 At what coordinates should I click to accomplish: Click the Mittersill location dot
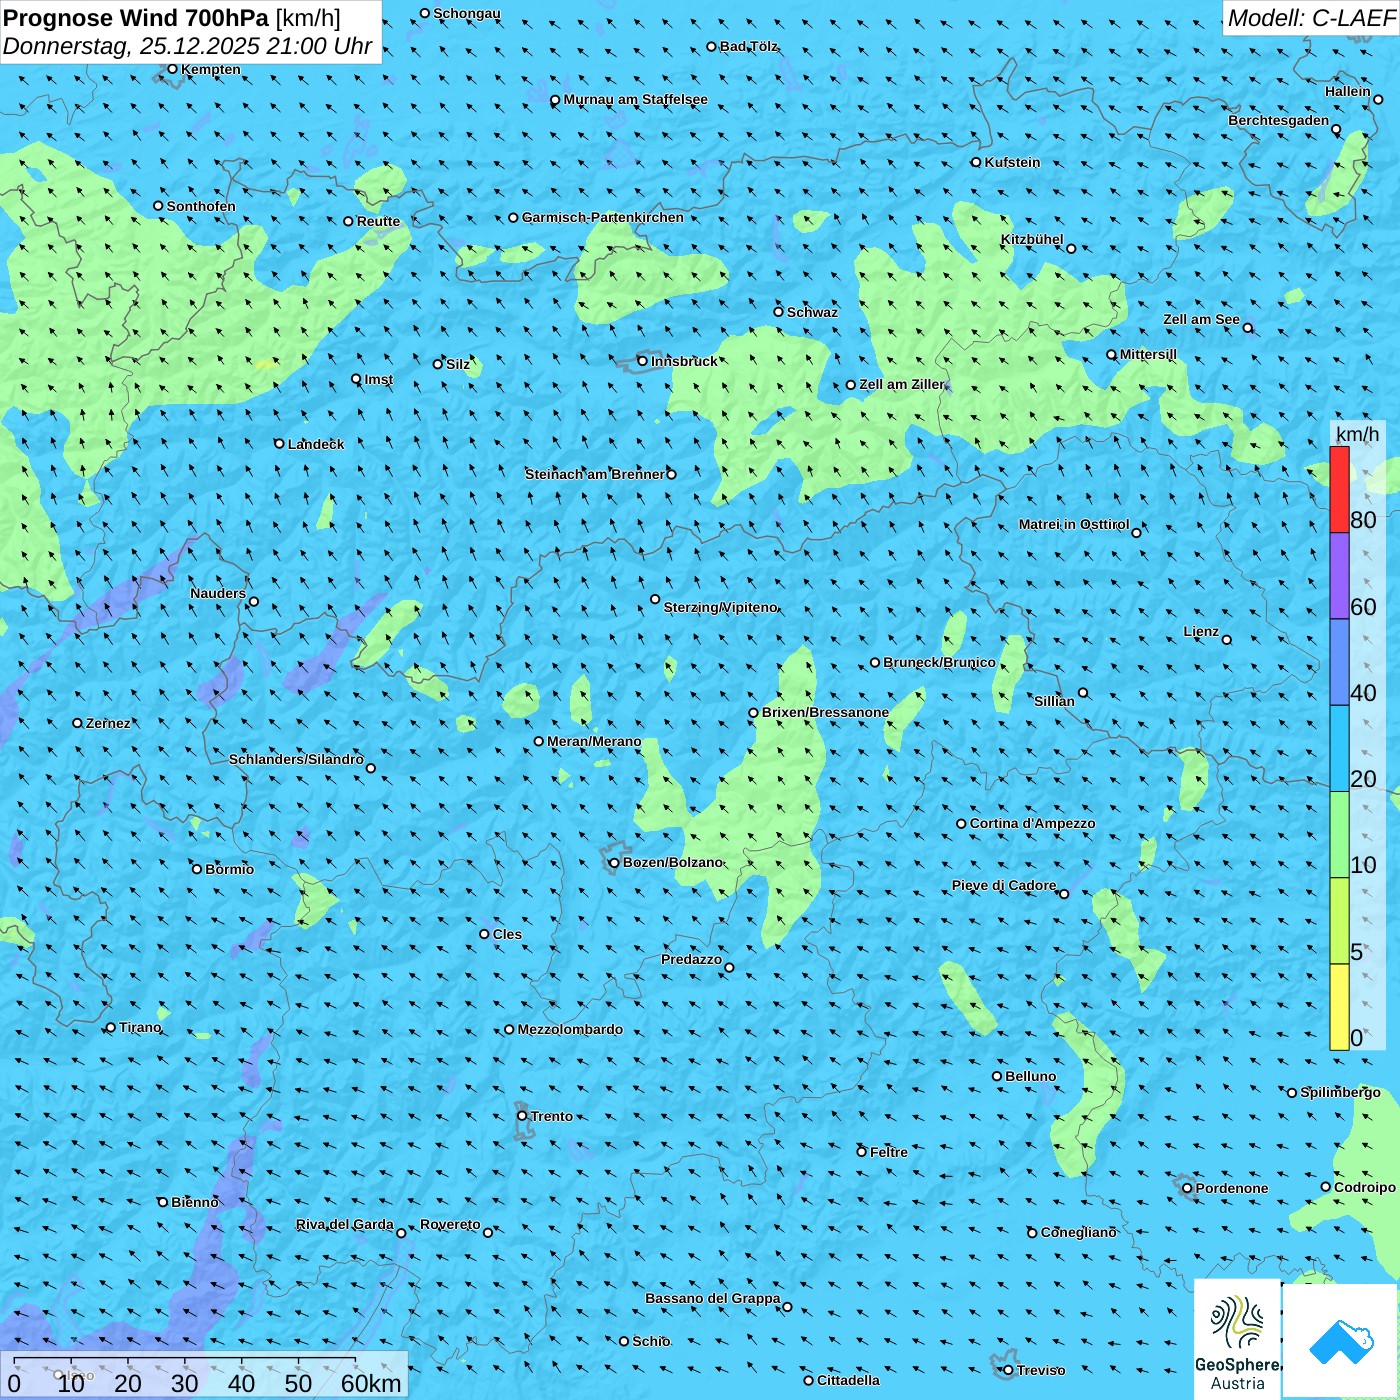coord(1111,354)
